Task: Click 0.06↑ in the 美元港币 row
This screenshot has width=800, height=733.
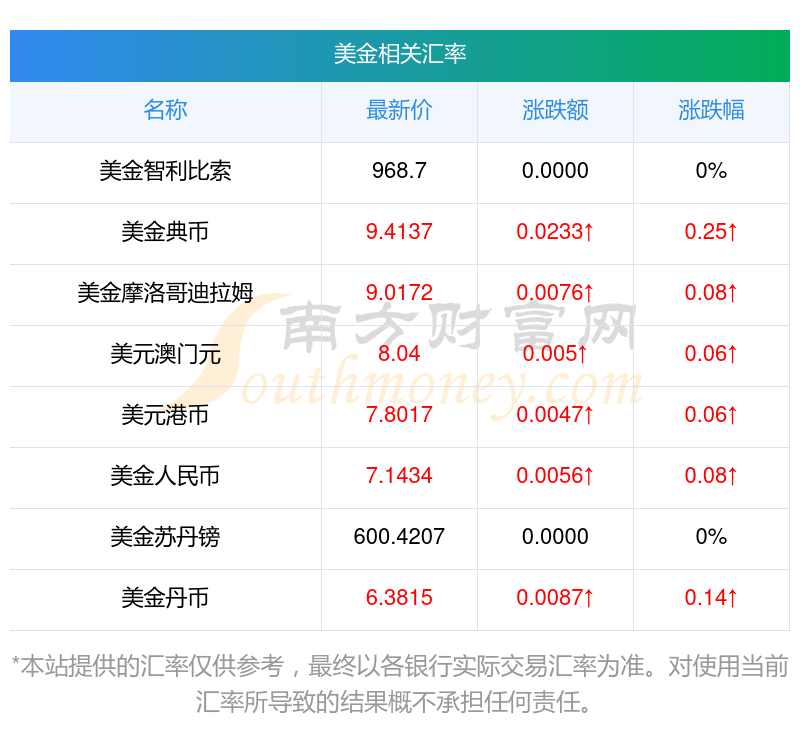Action: point(711,415)
